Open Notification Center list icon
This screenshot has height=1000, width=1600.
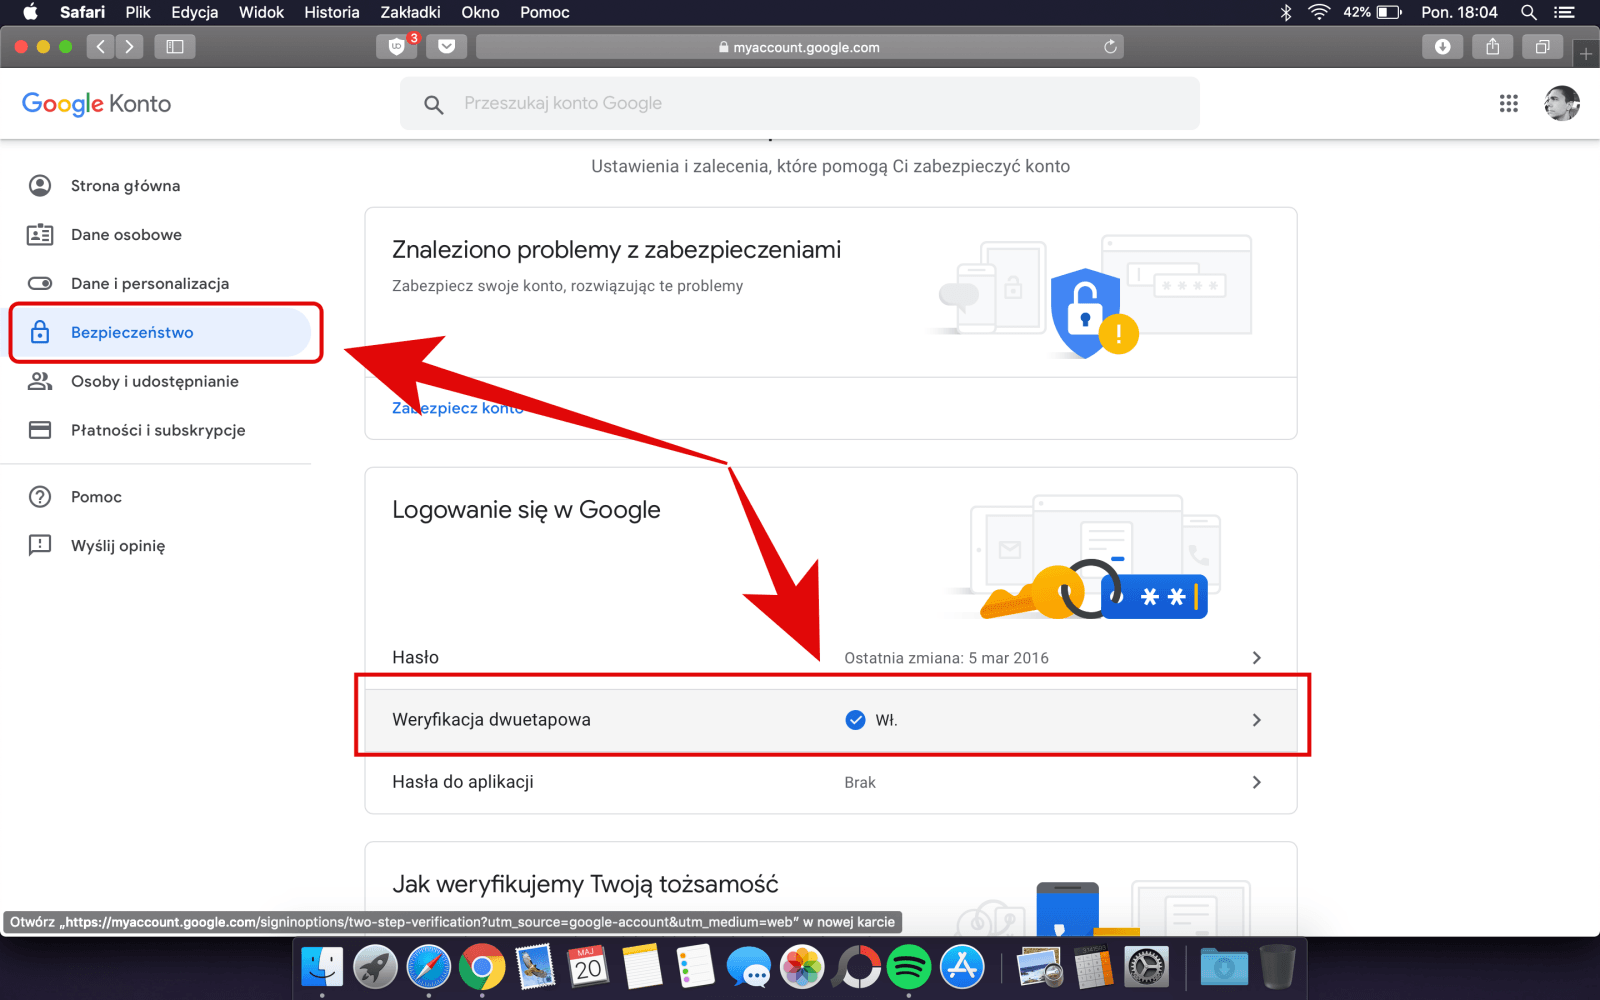[1564, 12]
